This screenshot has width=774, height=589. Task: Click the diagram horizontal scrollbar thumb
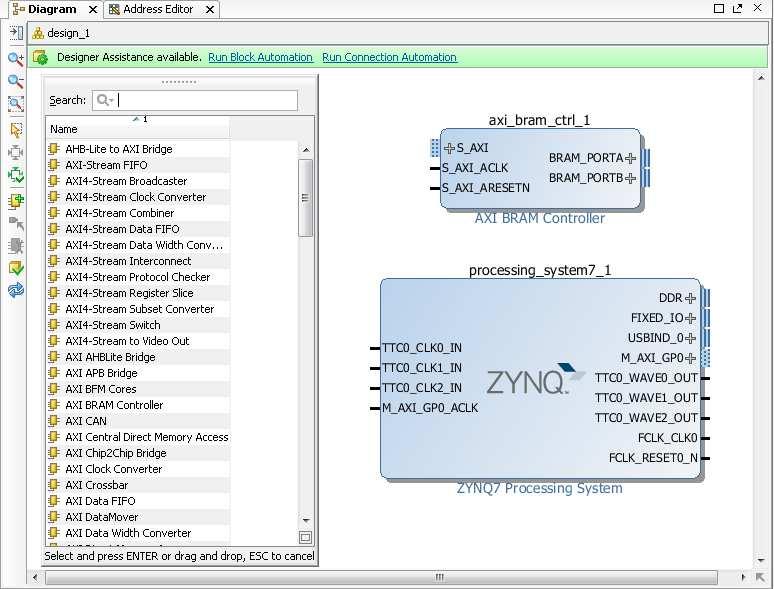point(381,577)
